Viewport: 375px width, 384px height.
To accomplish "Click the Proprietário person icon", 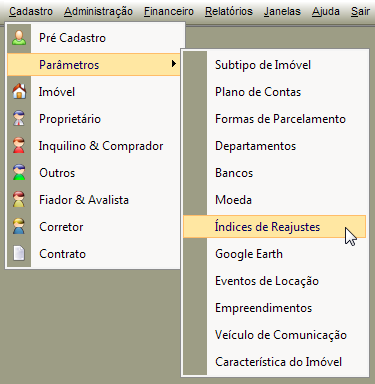I will [x=19, y=119].
